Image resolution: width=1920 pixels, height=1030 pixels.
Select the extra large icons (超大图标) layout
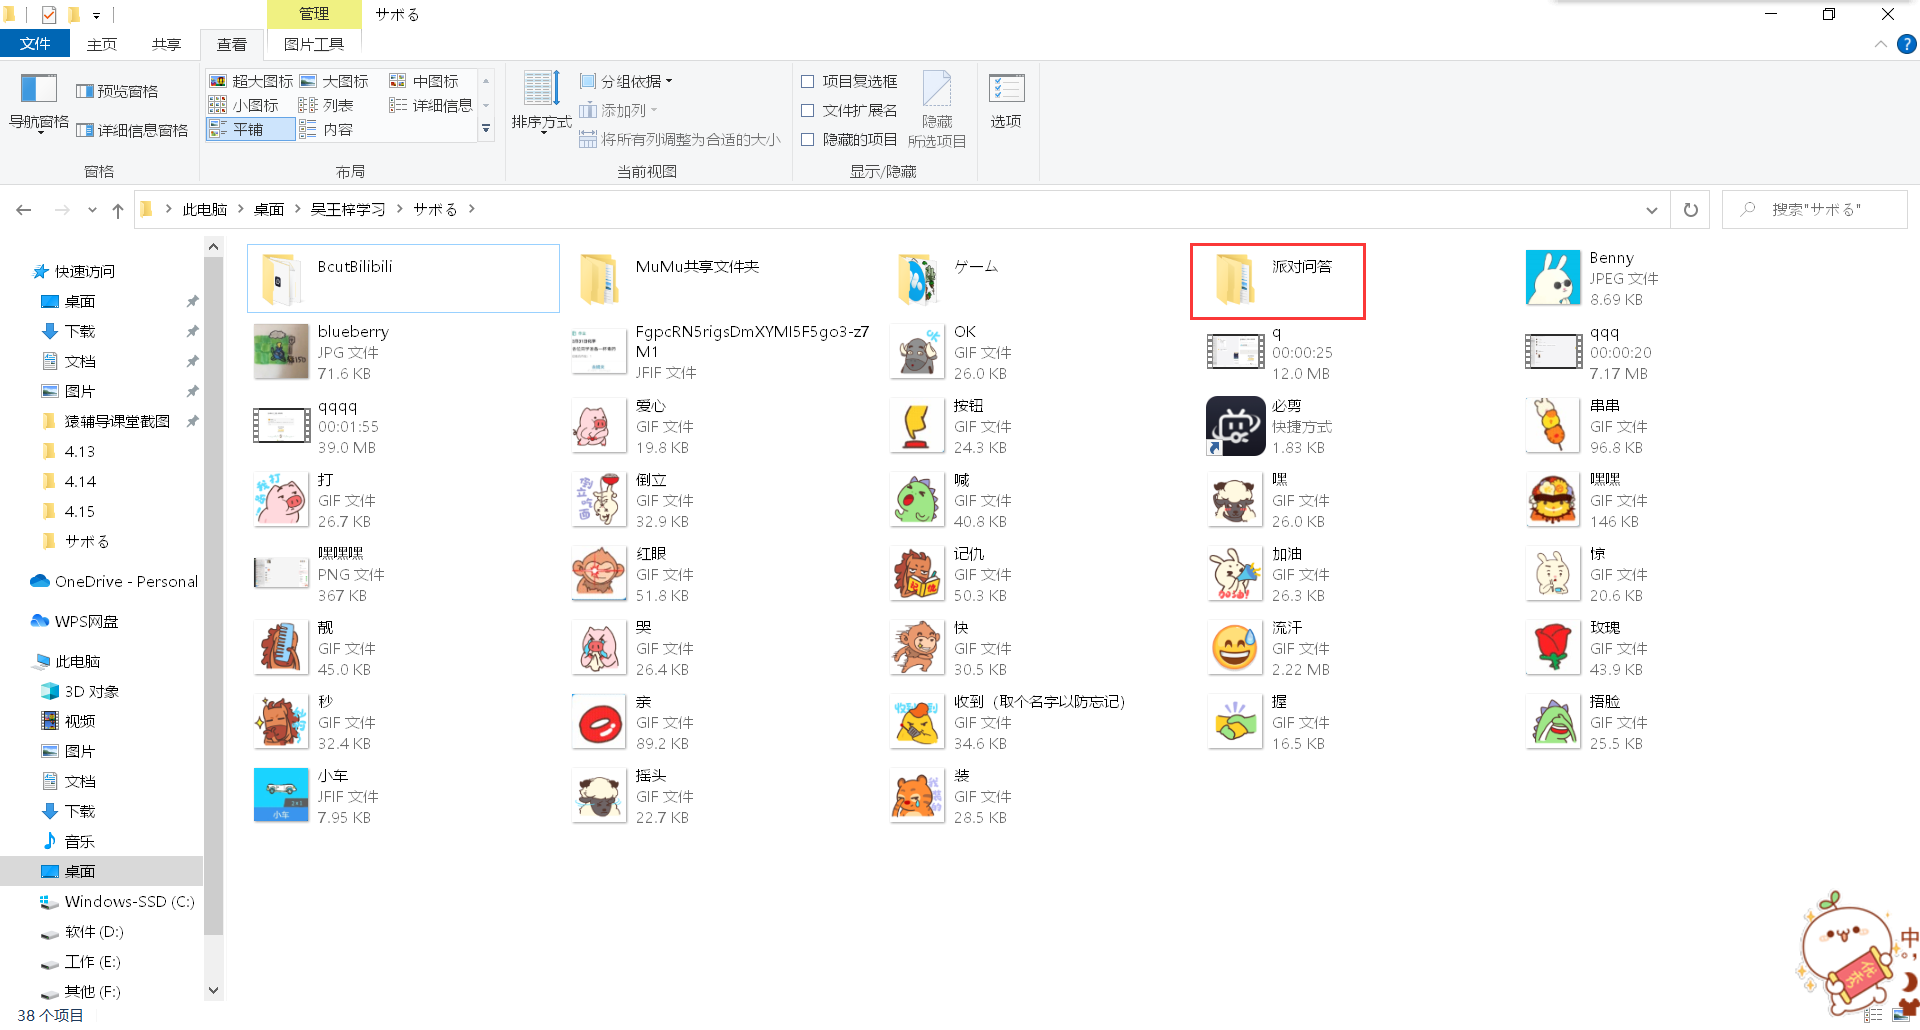click(251, 81)
